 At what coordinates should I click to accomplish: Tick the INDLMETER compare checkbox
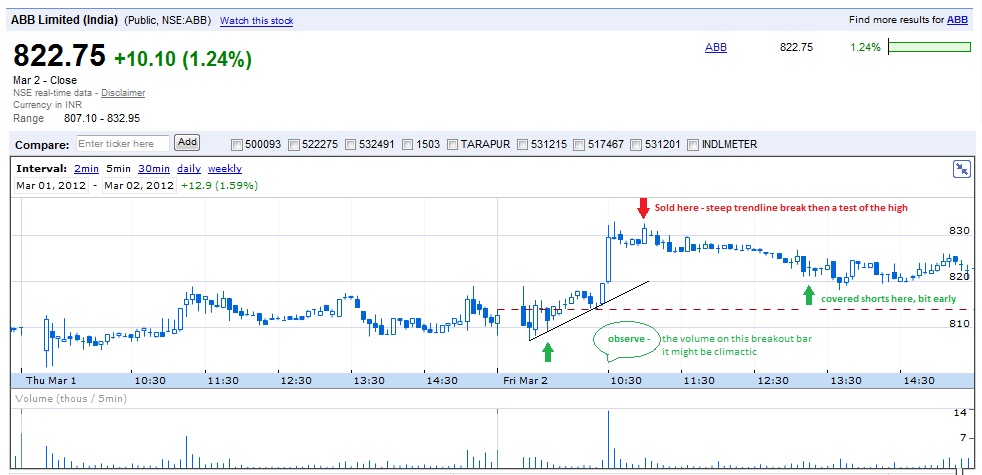point(693,145)
